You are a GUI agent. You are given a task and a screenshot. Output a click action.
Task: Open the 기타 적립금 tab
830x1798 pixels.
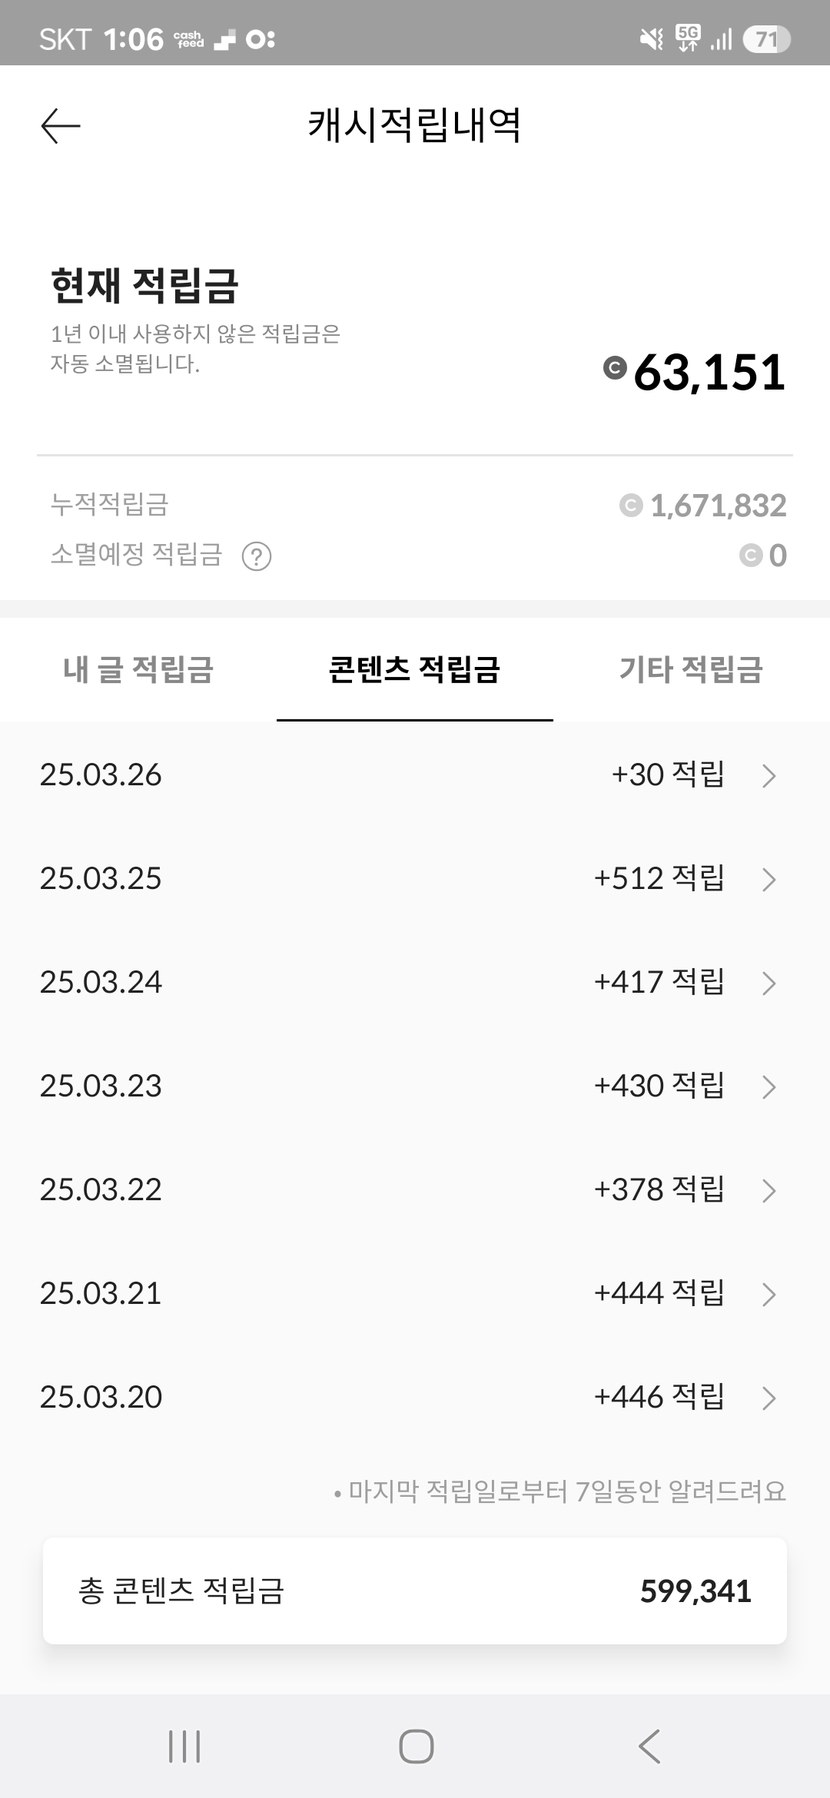691,669
